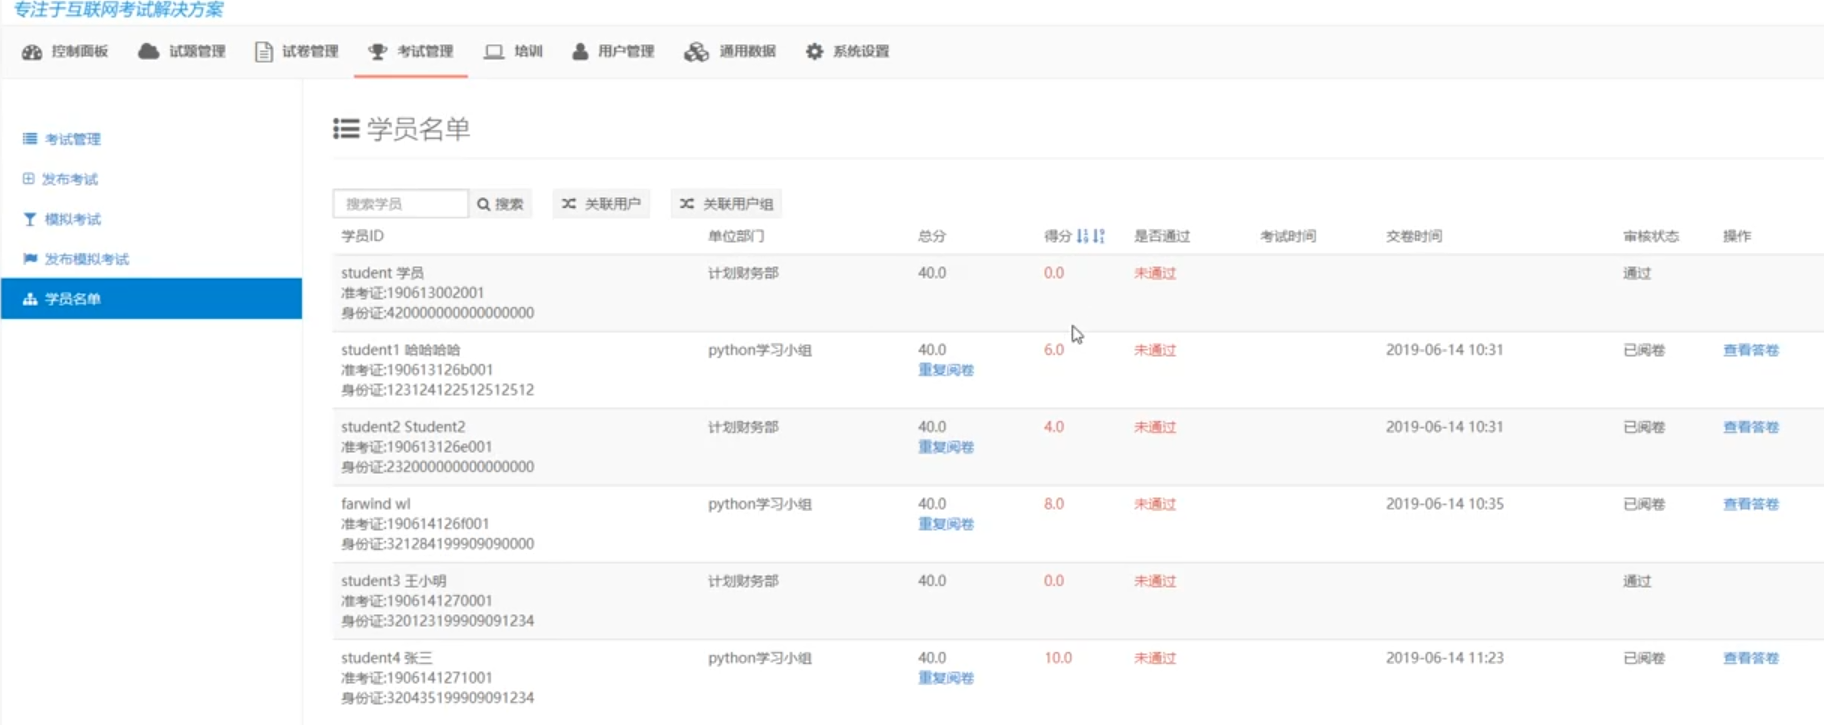Sort 得分 ascending with the 1-9 icon
This screenshot has height=725, width=1824.
pyautogui.click(x=1082, y=236)
